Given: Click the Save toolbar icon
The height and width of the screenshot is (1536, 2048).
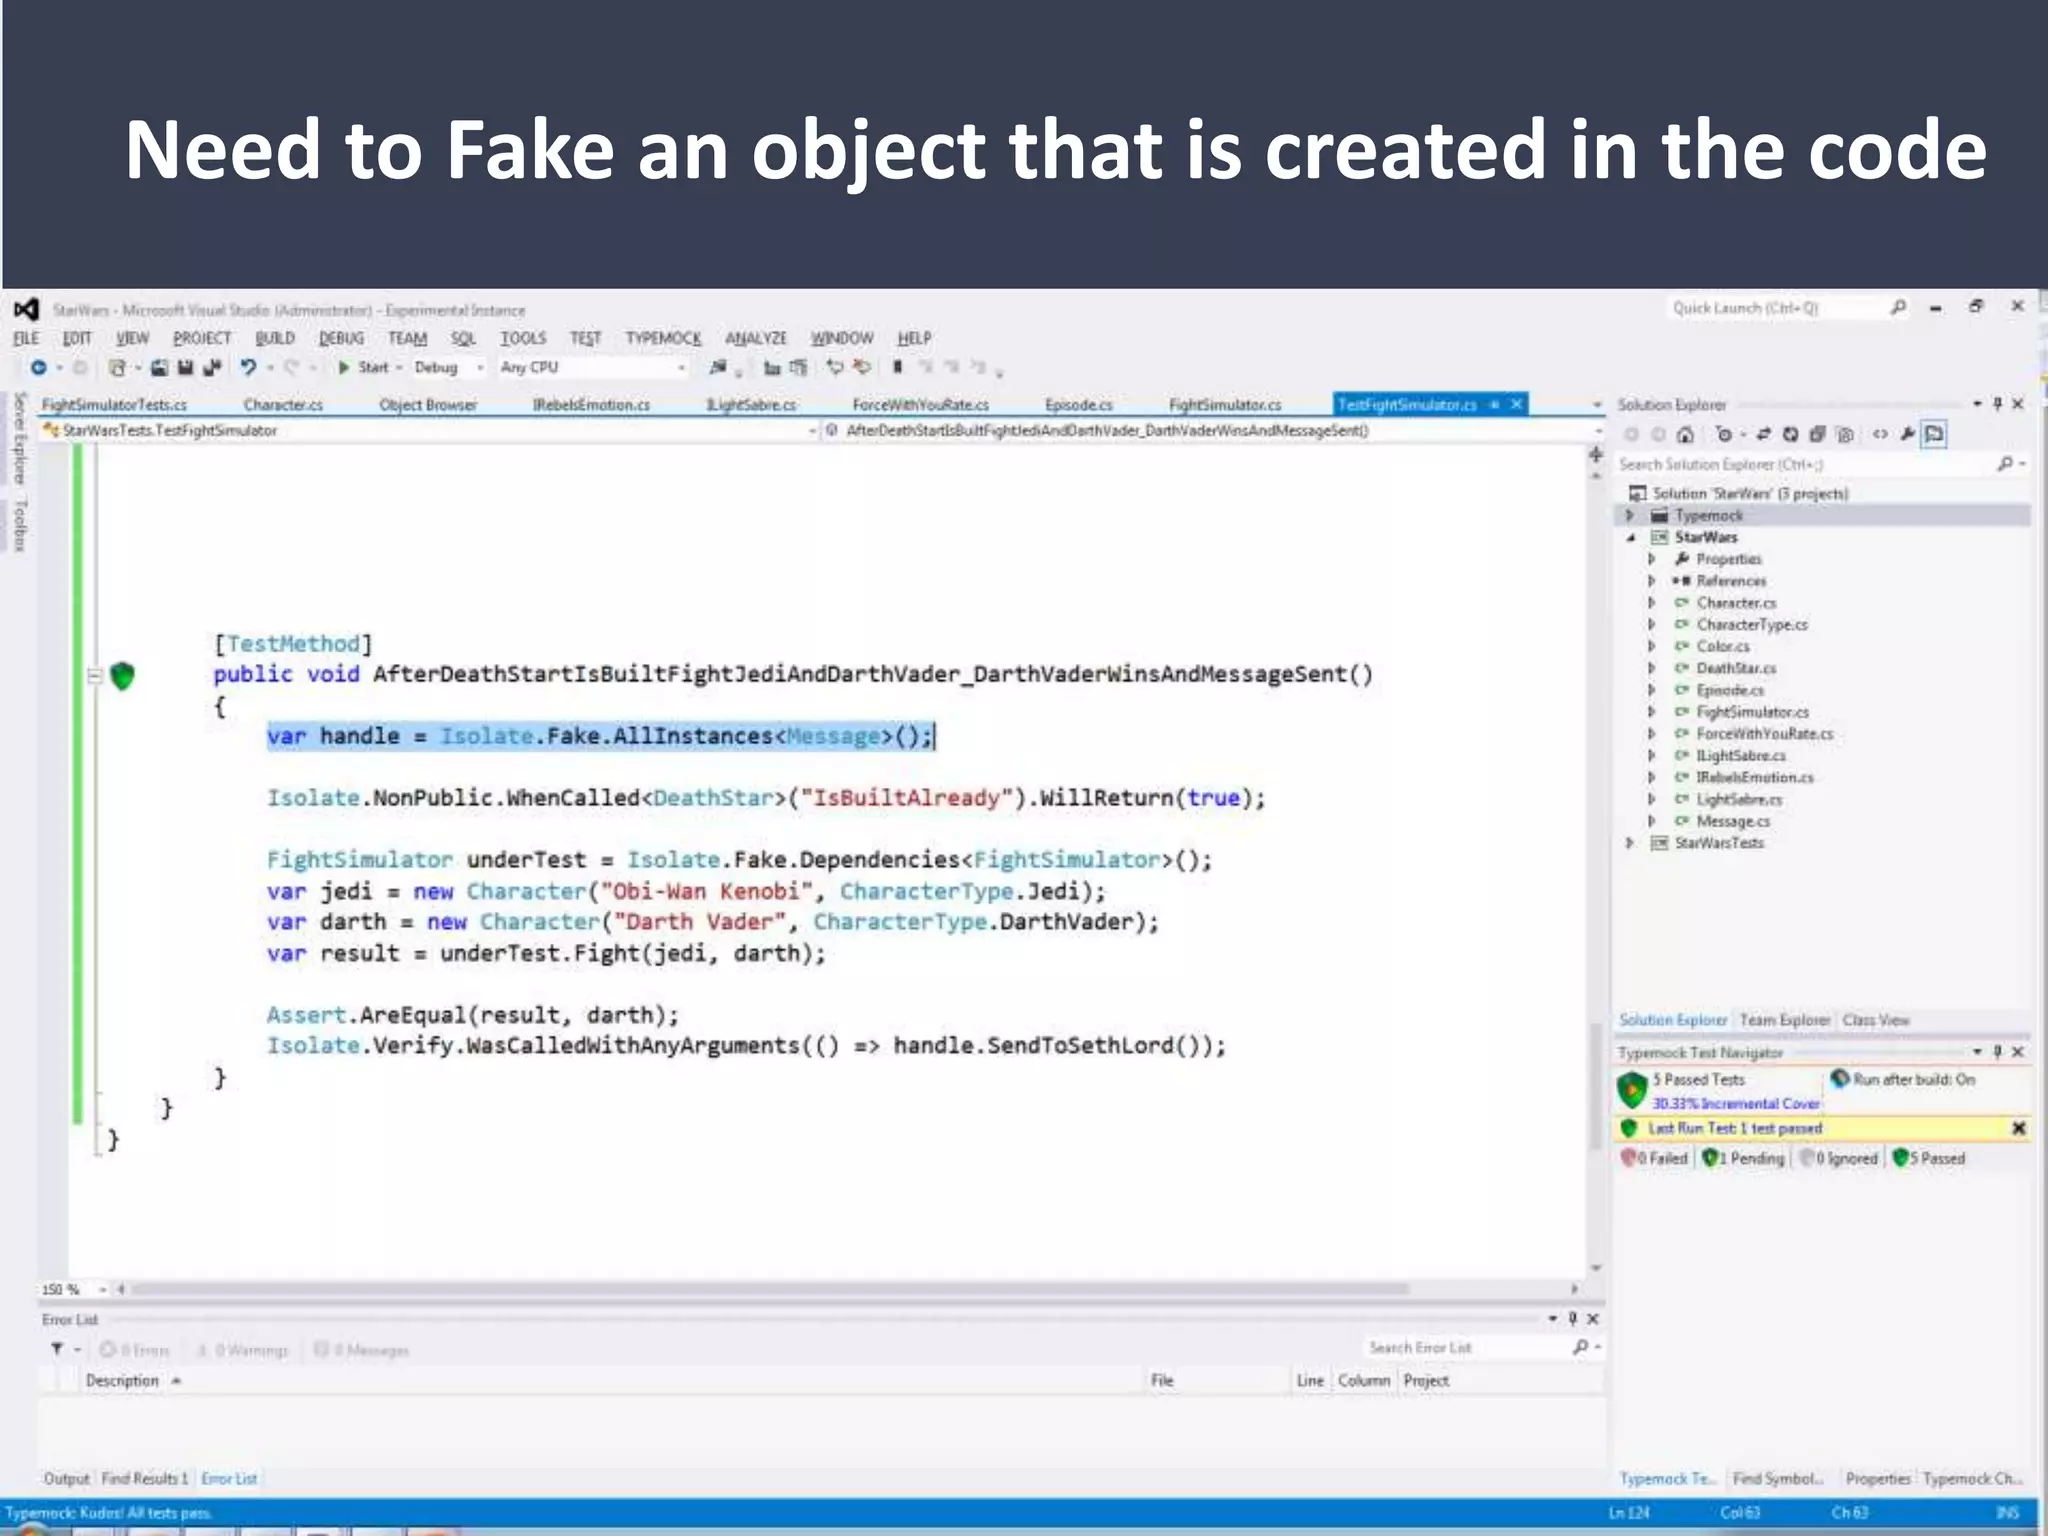Looking at the screenshot, I should pyautogui.click(x=185, y=368).
